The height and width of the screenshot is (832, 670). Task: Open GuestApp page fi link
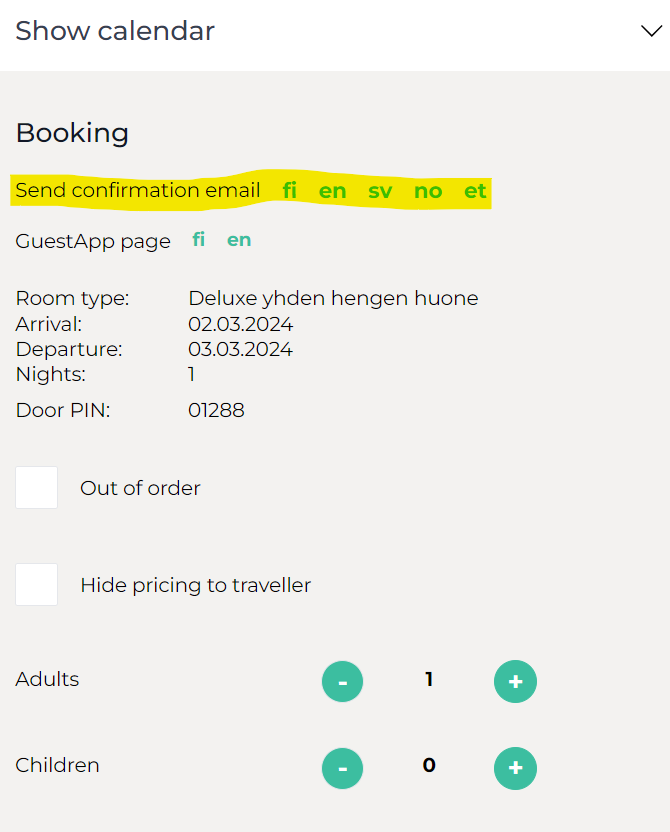pyautogui.click(x=199, y=240)
